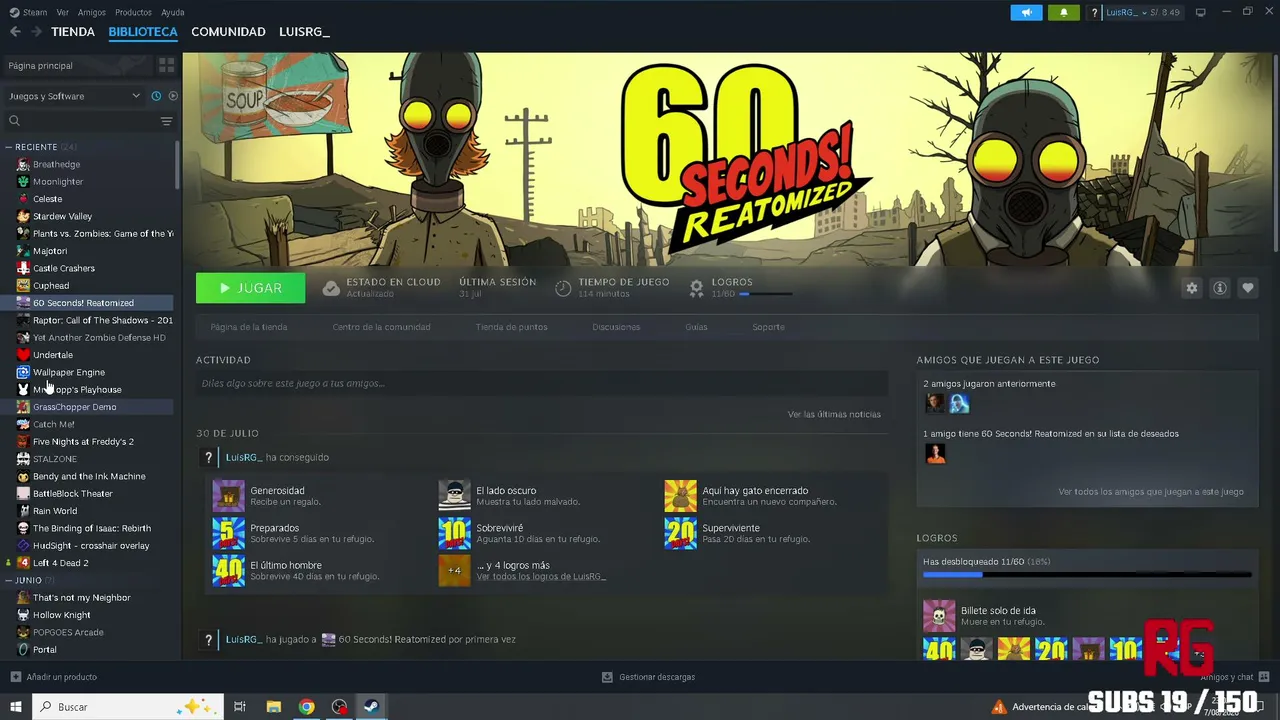Open File Explorer from the taskbar
This screenshot has height=720, width=1280.
[x=273, y=707]
